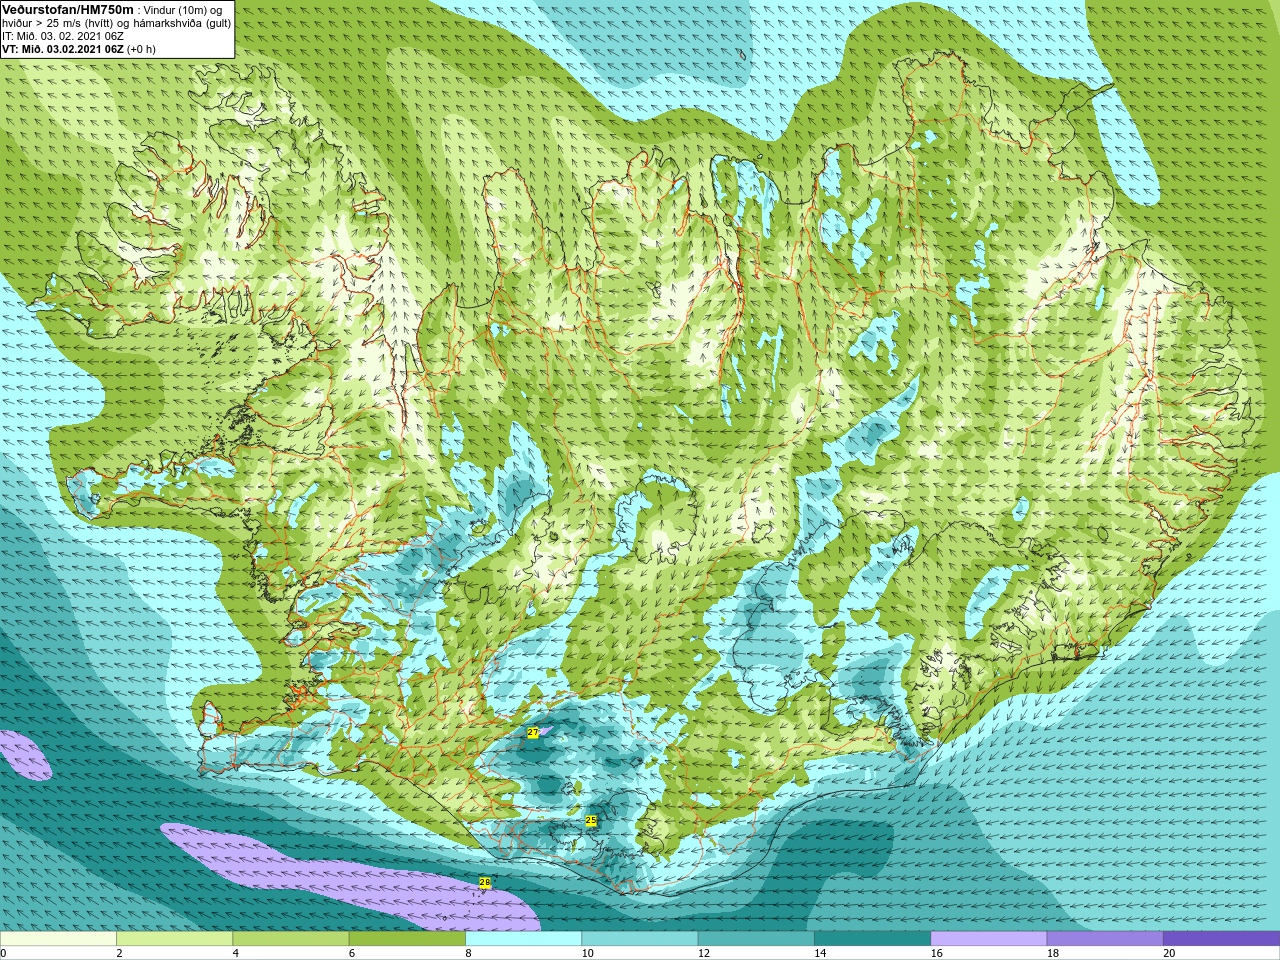Viewport: 1280px width, 960px height.
Task: Click the scale label 2
Action: coord(119,953)
